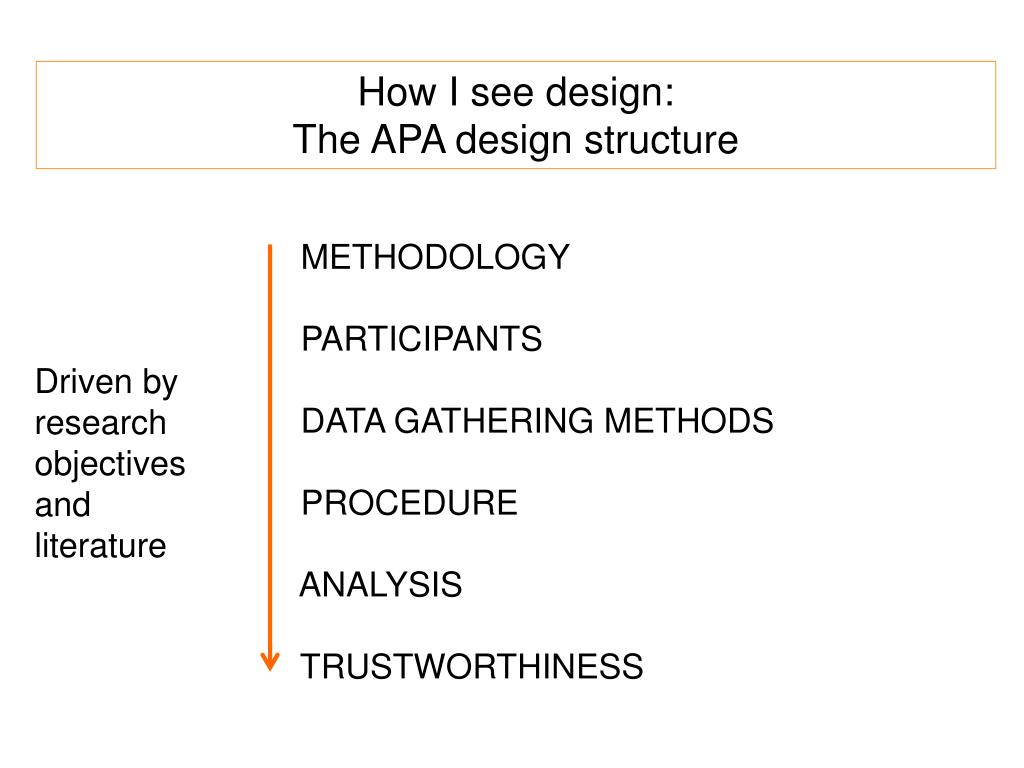Click the orange vertical arrow line
The height and width of the screenshot is (768, 1024).
270,457
